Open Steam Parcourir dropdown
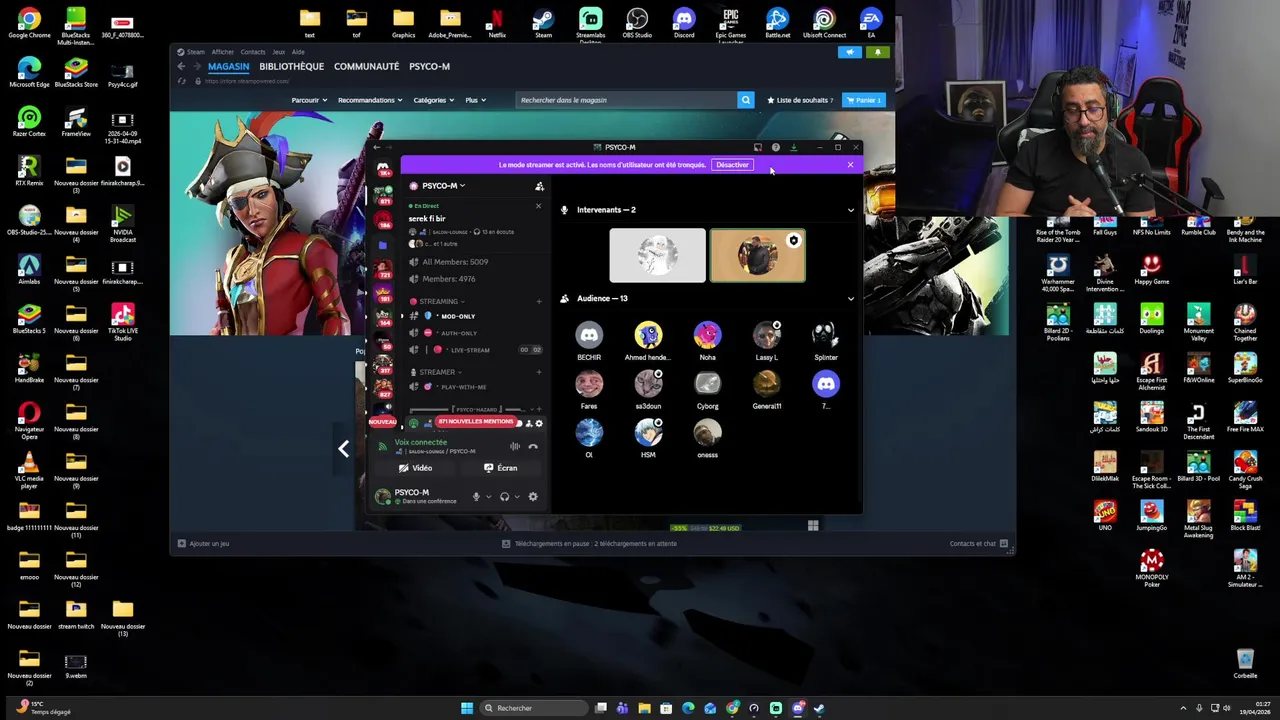The height and width of the screenshot is (720, 1280). click(308, 100)
